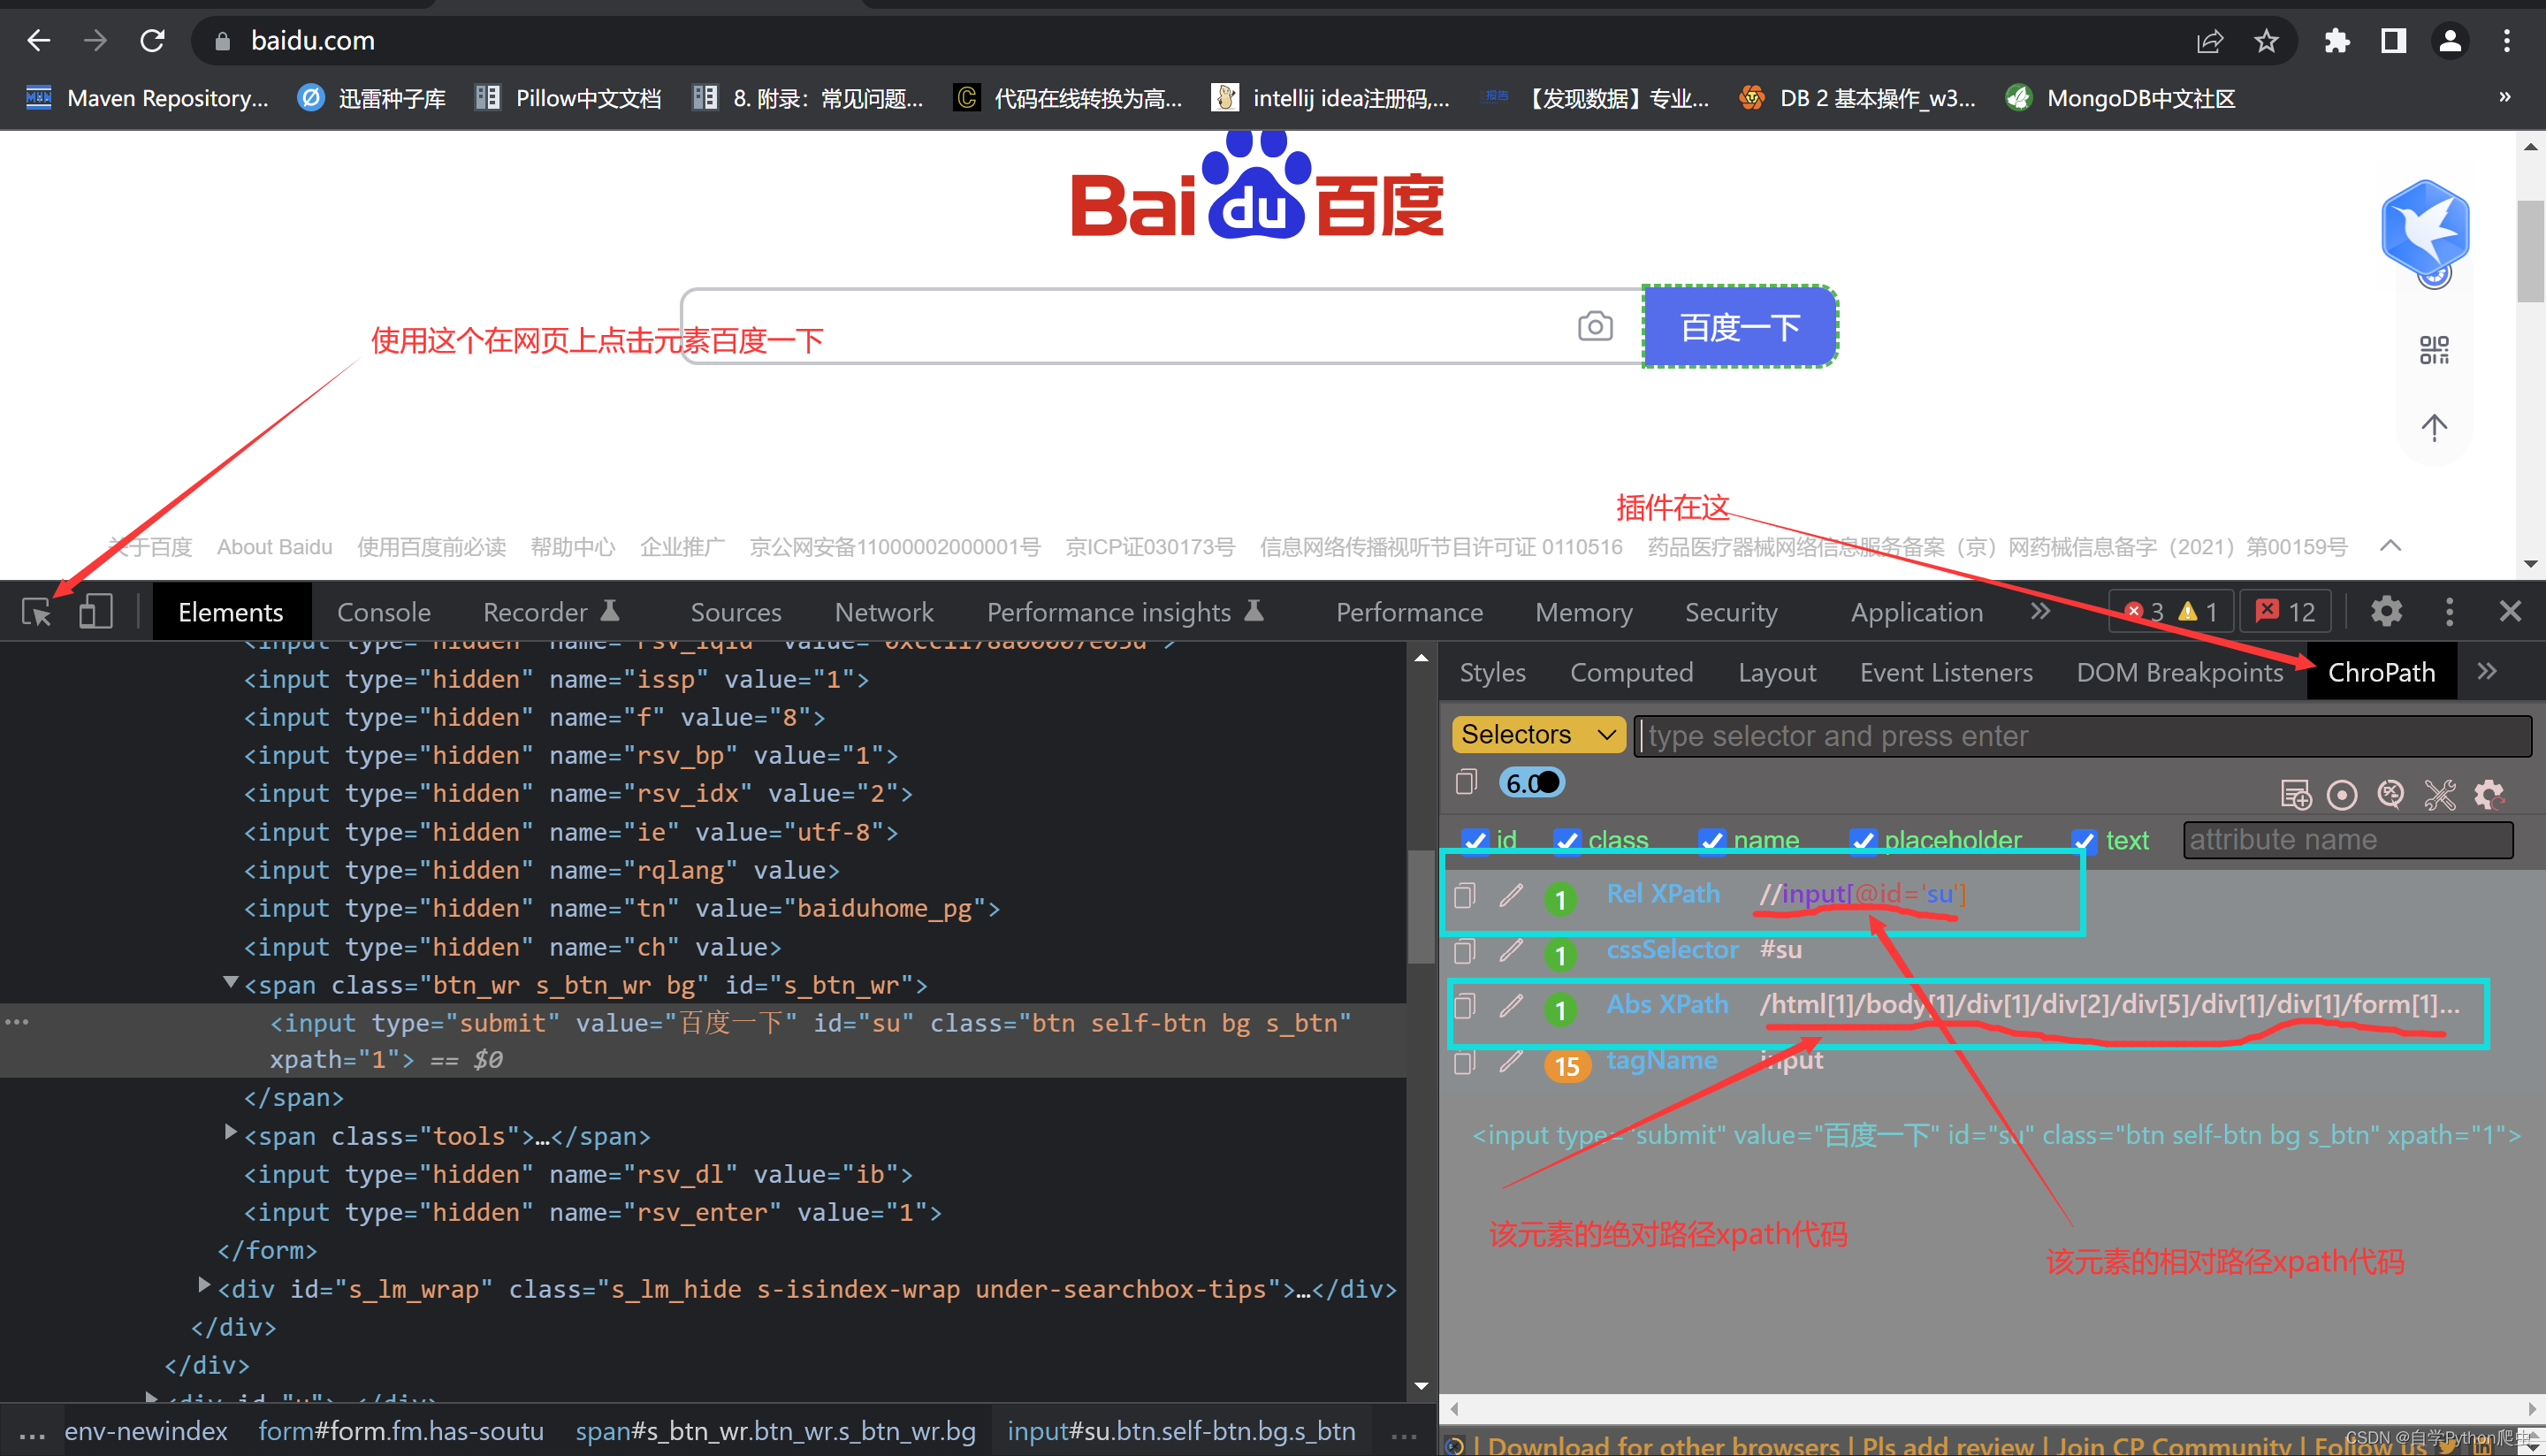
Task: Edit the cssSelector with pencil icon
Action: (1511, 950)
